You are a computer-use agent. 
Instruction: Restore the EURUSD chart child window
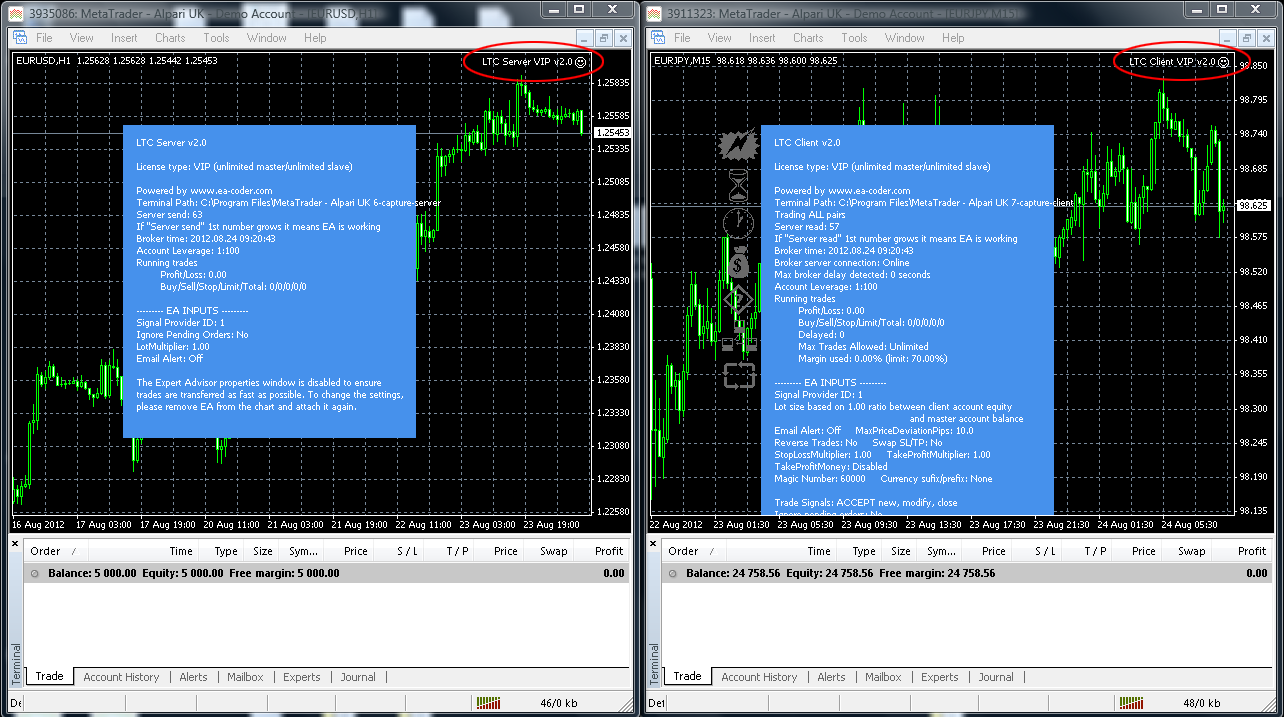pyautogui.click(x=604, y=38)
